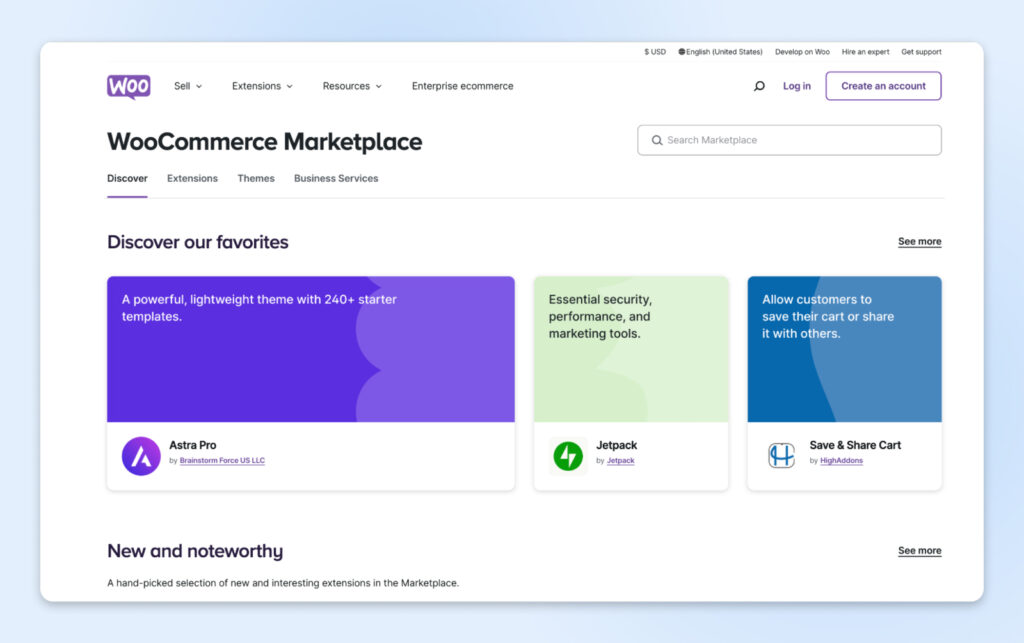Switch to the Themes tab
The width and height of the screenshot is (1024, 643).
pos(256,178)
